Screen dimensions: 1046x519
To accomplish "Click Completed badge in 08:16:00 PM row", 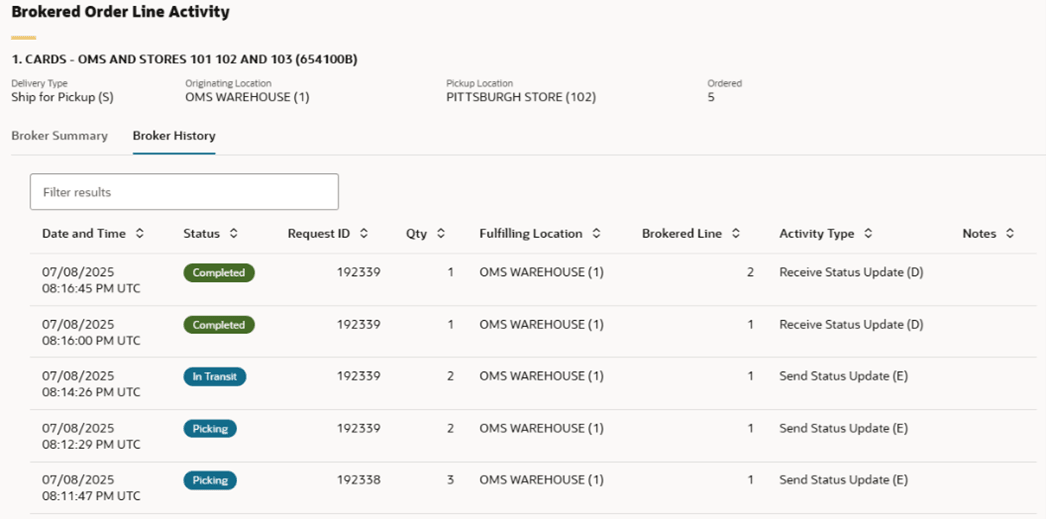I will coord(219,325).
